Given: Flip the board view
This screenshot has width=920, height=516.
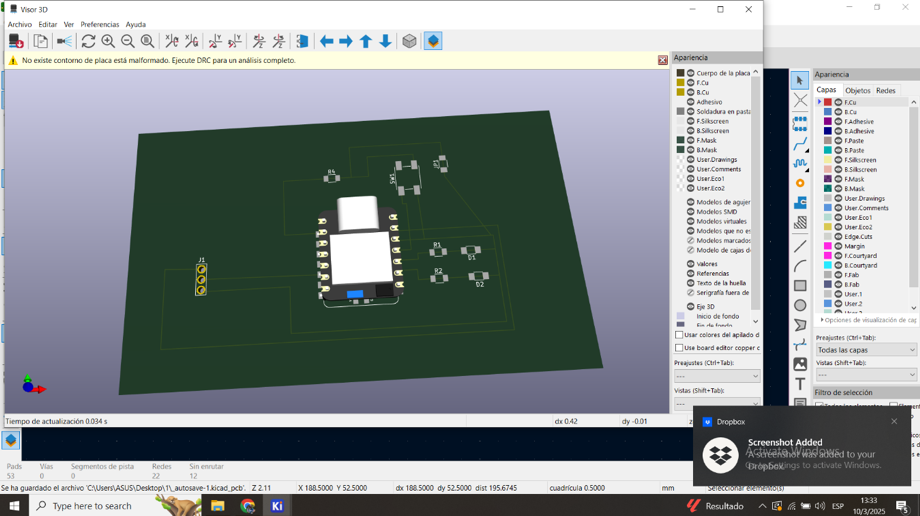Looking at the screenshot, I should pyautogui.click(x=302, y=41).
